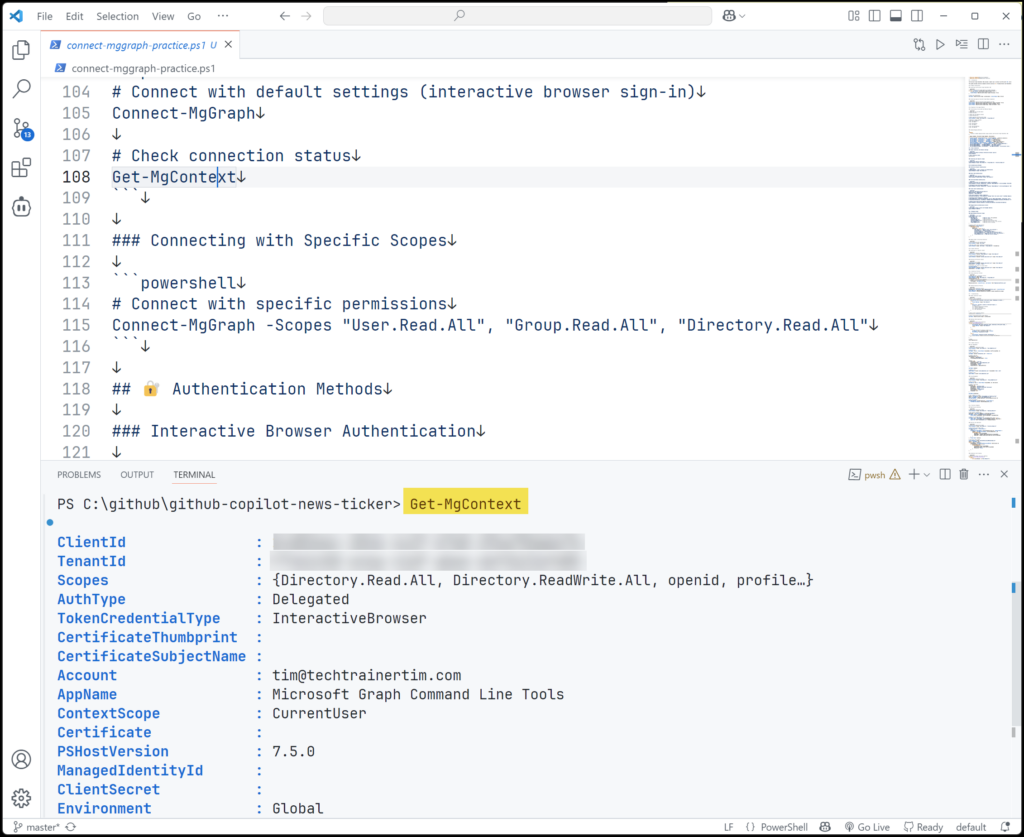The height and width of the screenshot is (837, 1024).
Task: Click the master branch indicator
Action: 36,827
